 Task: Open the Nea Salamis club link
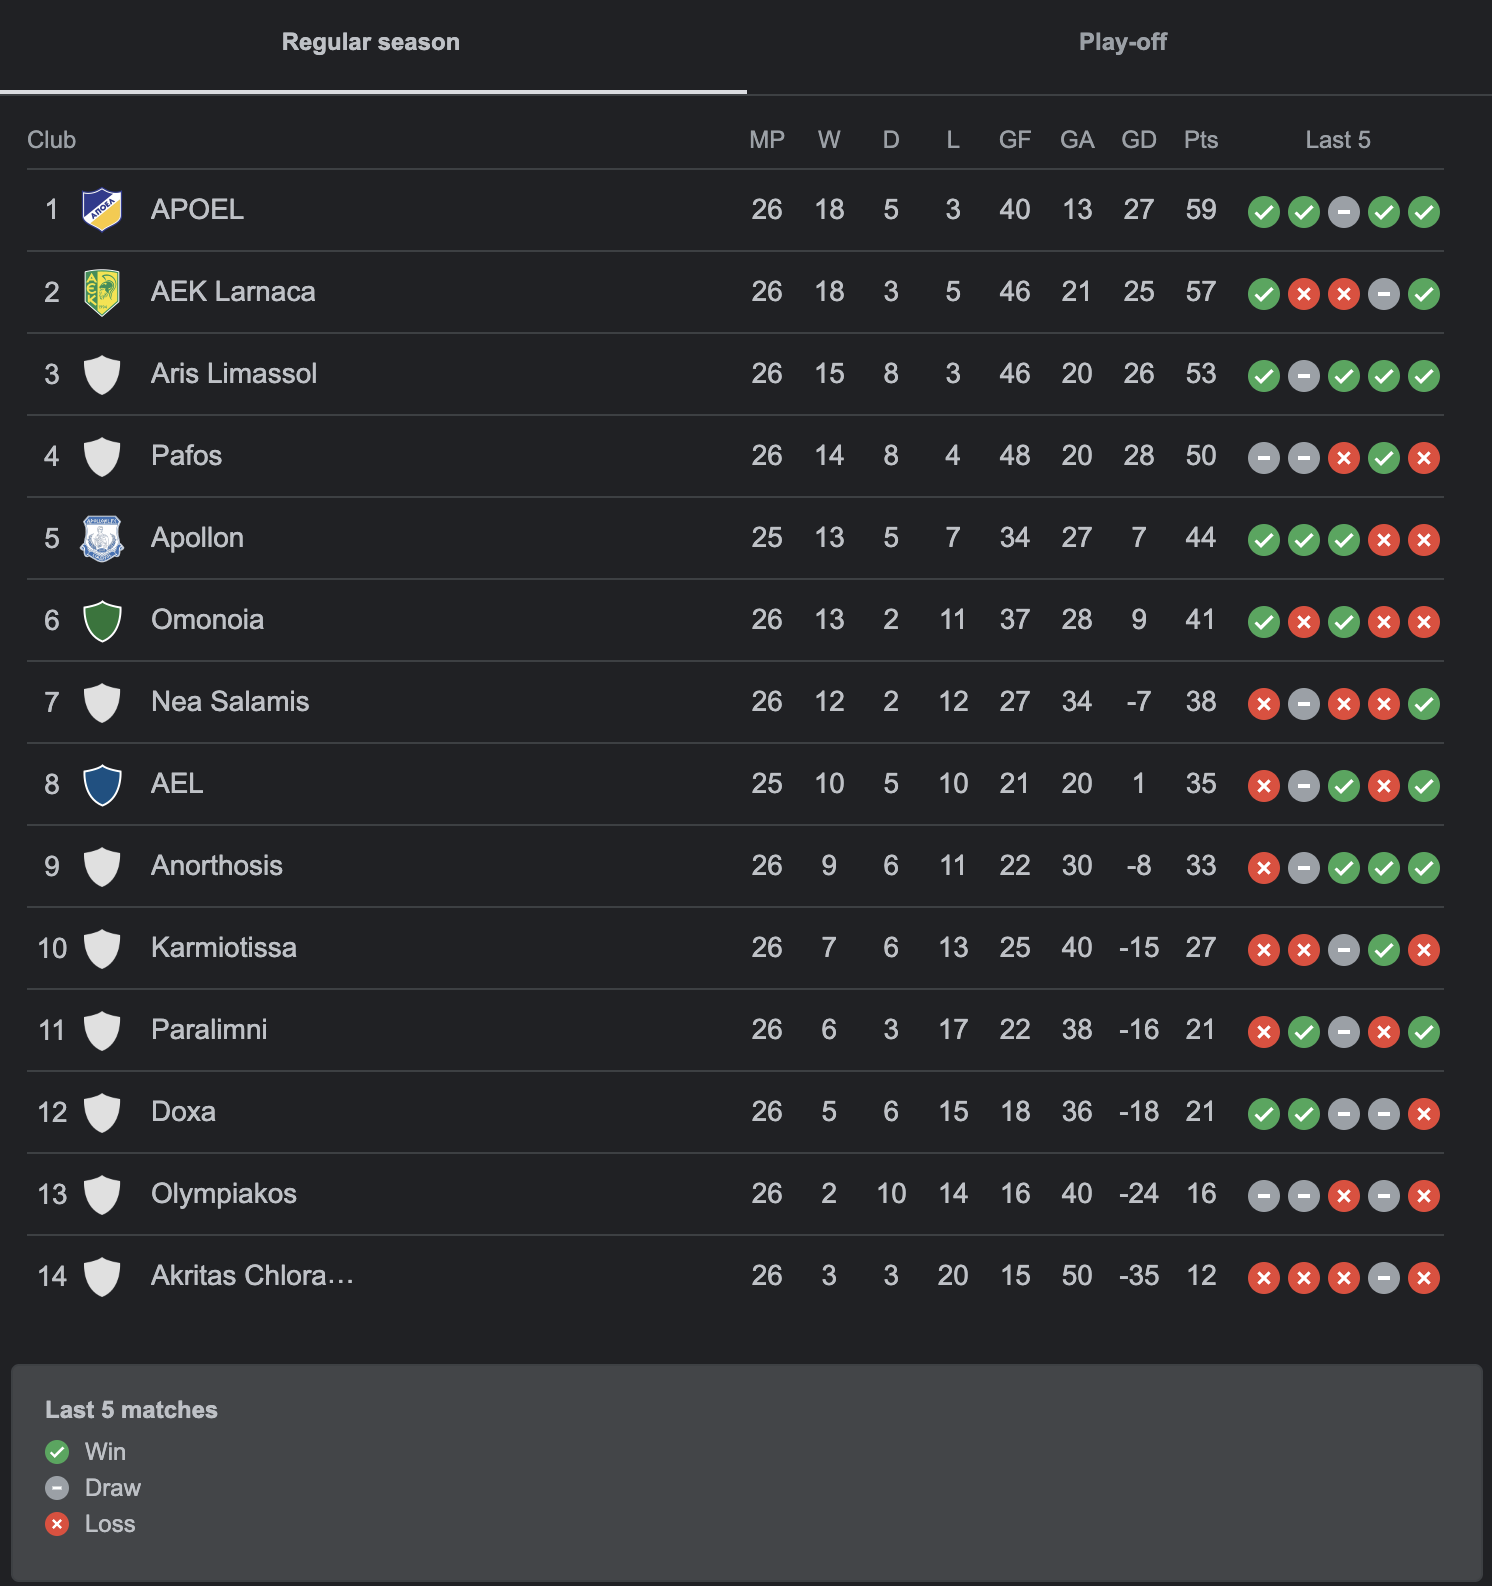point(230,702)
